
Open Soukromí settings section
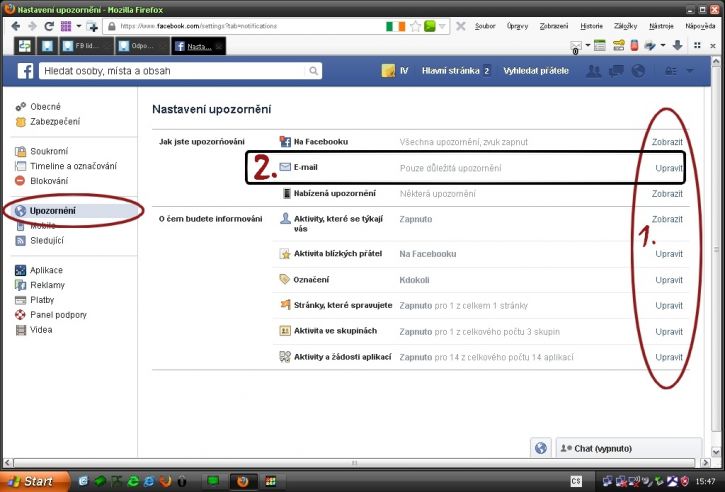49,151
